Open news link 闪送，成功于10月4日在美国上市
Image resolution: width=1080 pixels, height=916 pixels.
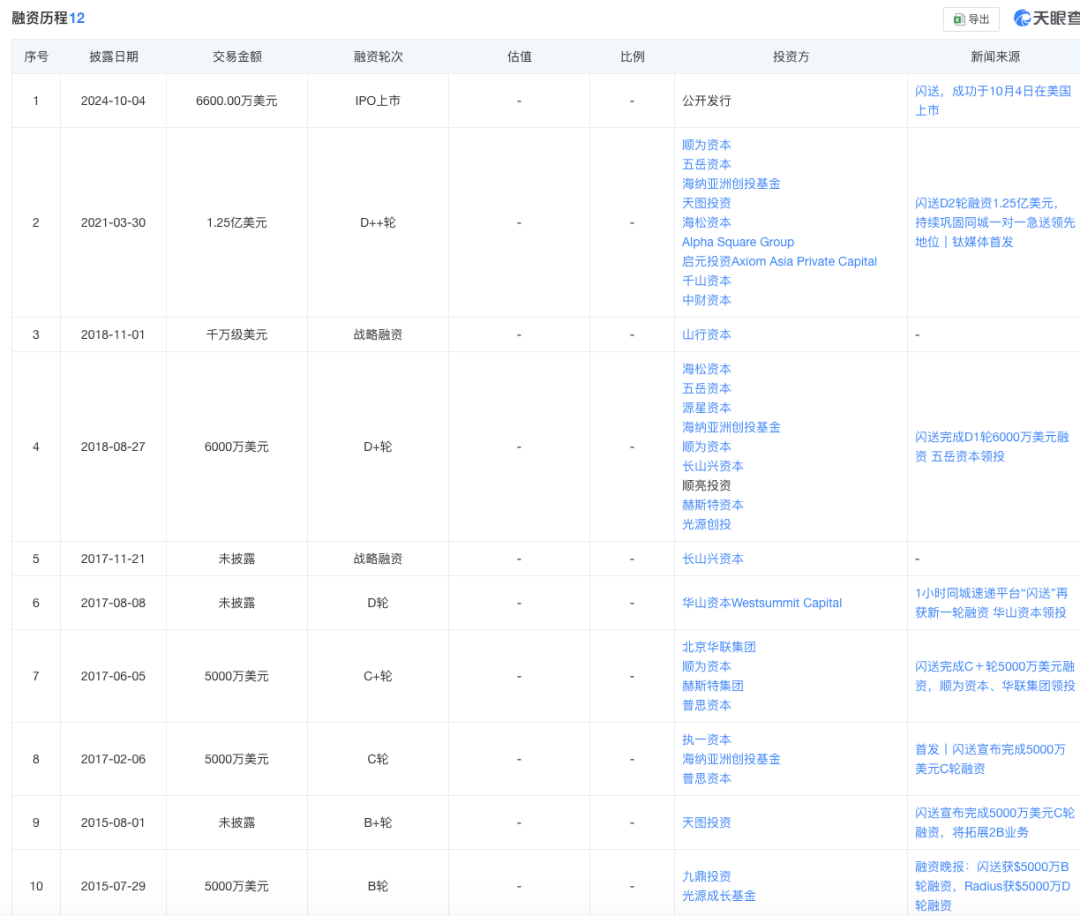click(993, 101)
